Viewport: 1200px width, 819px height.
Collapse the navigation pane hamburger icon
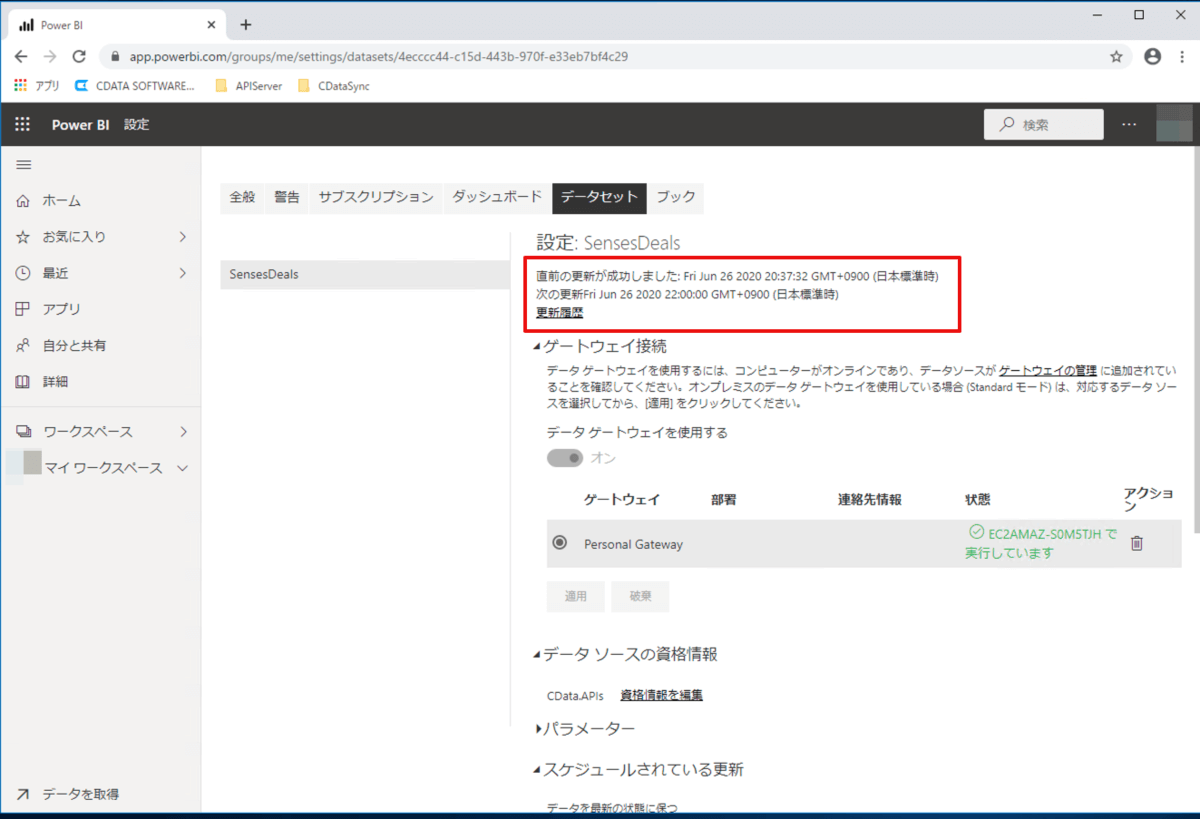24,165
